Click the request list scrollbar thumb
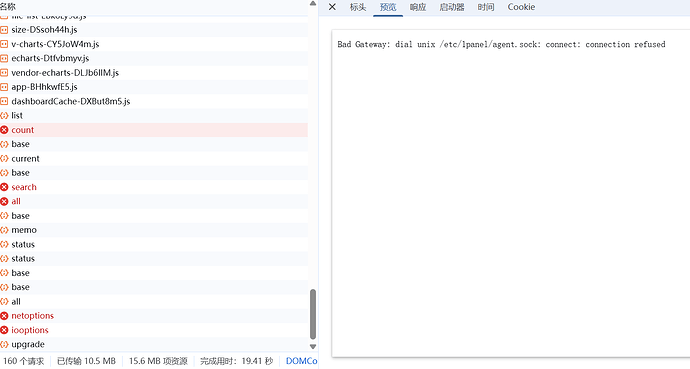690x369 pixels. tap(313, 314)
